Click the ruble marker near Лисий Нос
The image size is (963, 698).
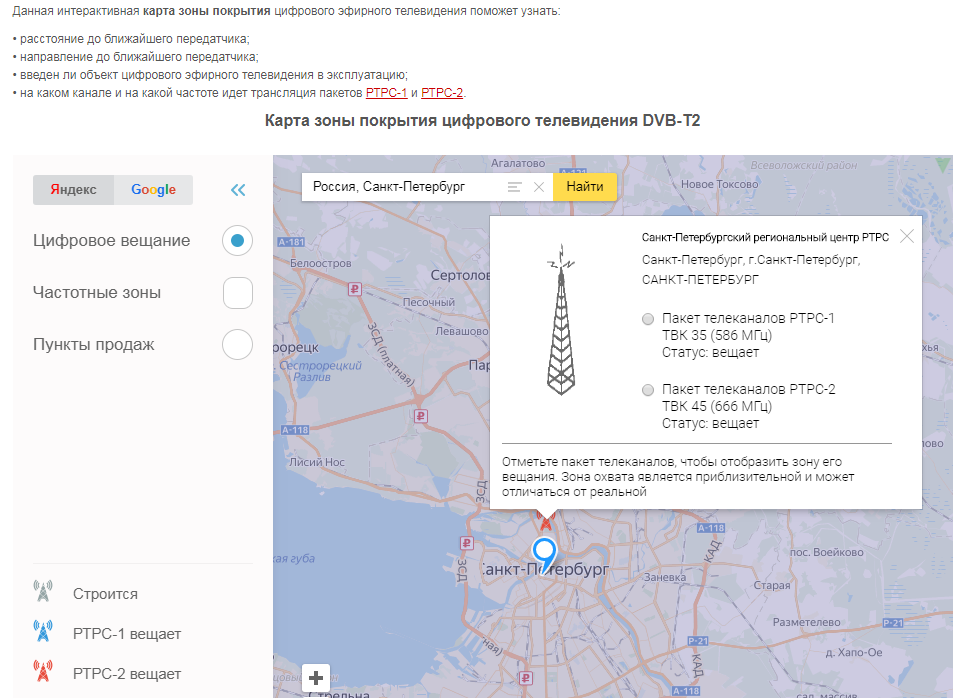click(420, 416)
